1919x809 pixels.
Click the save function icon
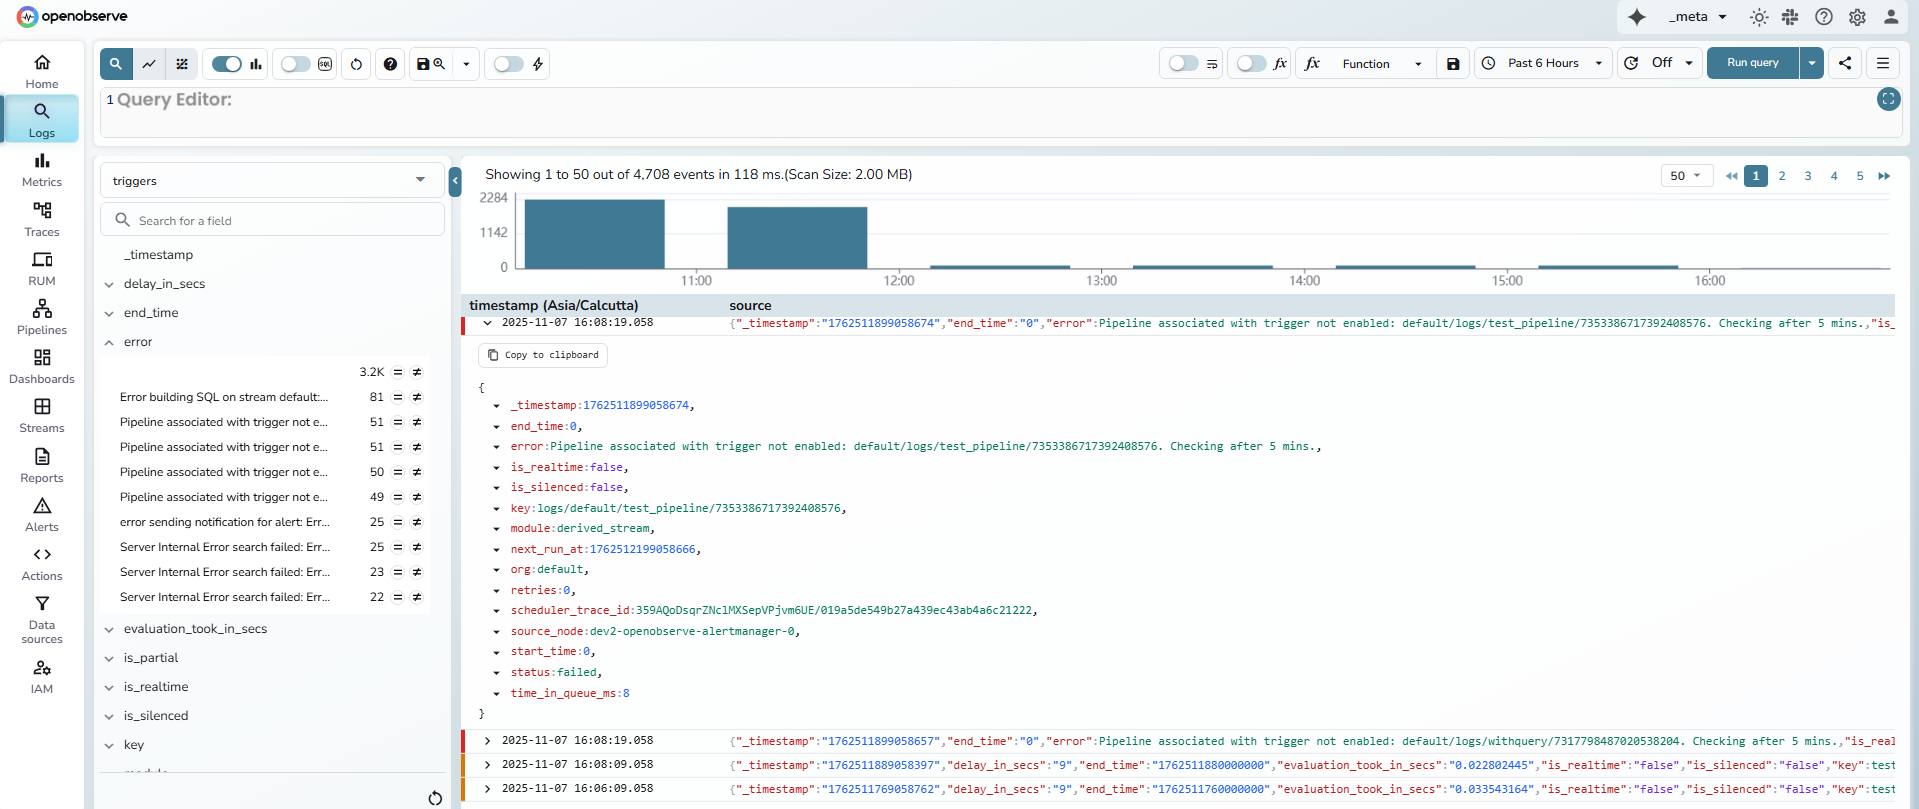1453,64
